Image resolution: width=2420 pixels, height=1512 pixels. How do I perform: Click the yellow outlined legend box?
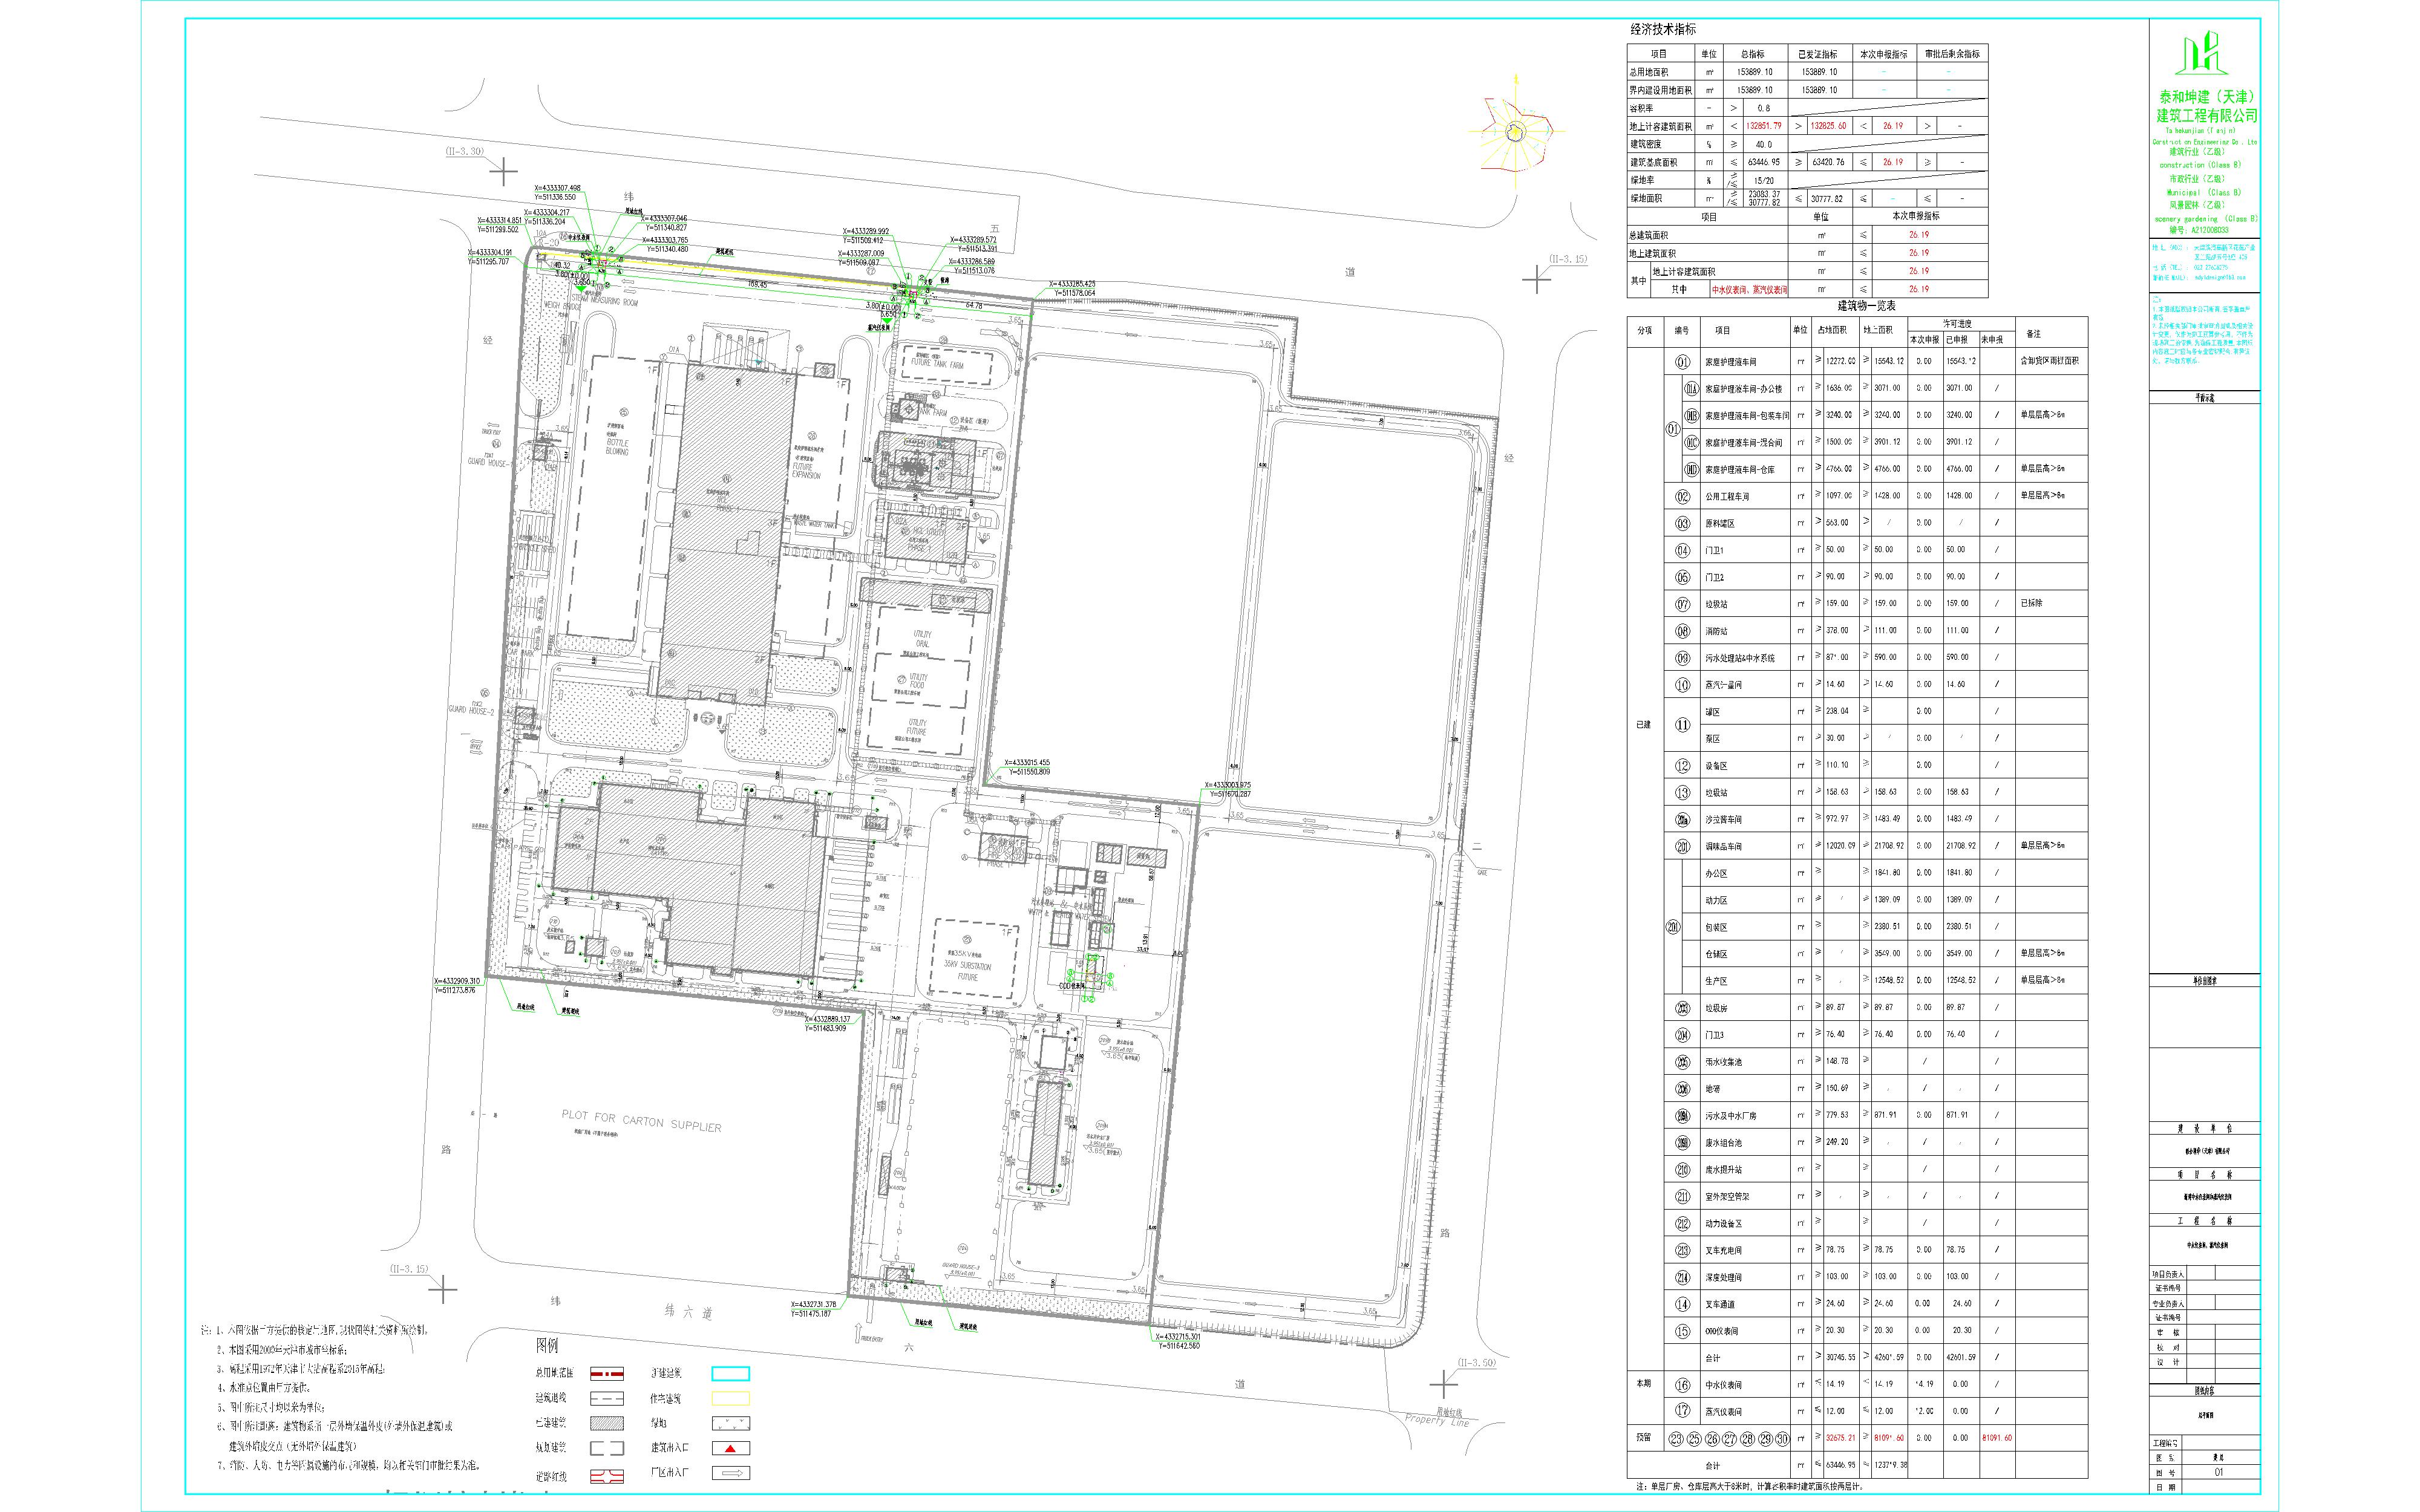[731, 1398]
